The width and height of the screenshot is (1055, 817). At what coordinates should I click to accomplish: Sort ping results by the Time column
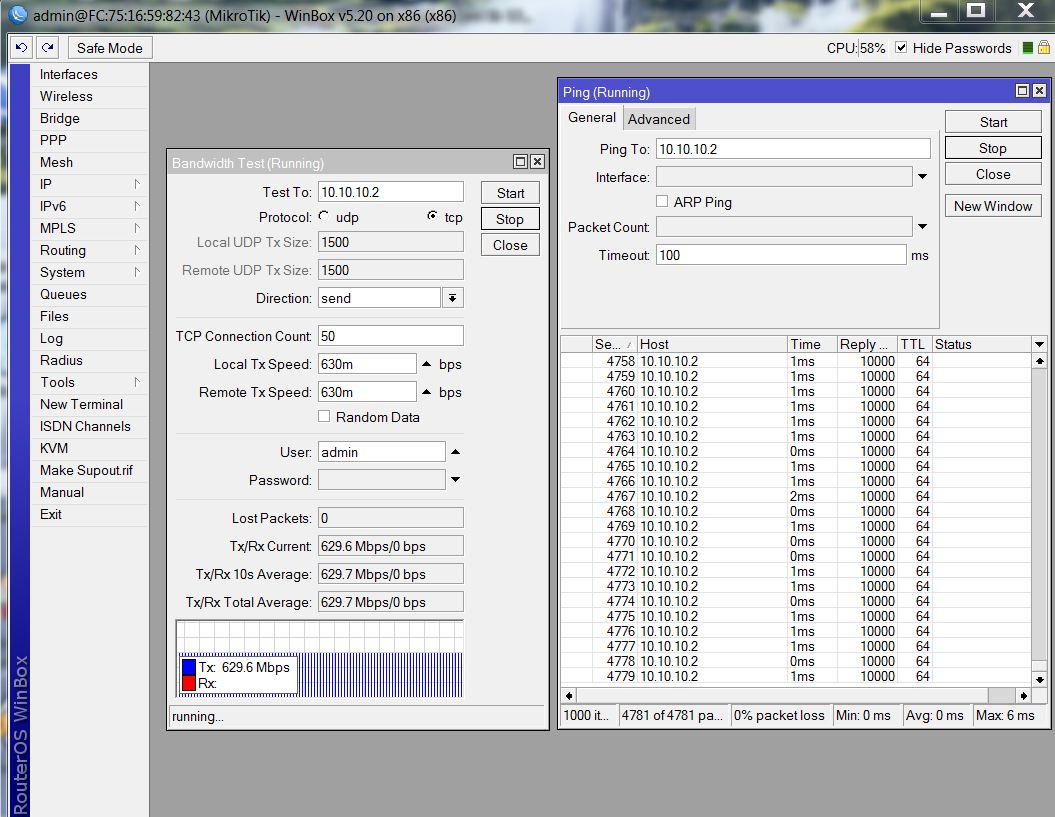[x=812, y=345]
